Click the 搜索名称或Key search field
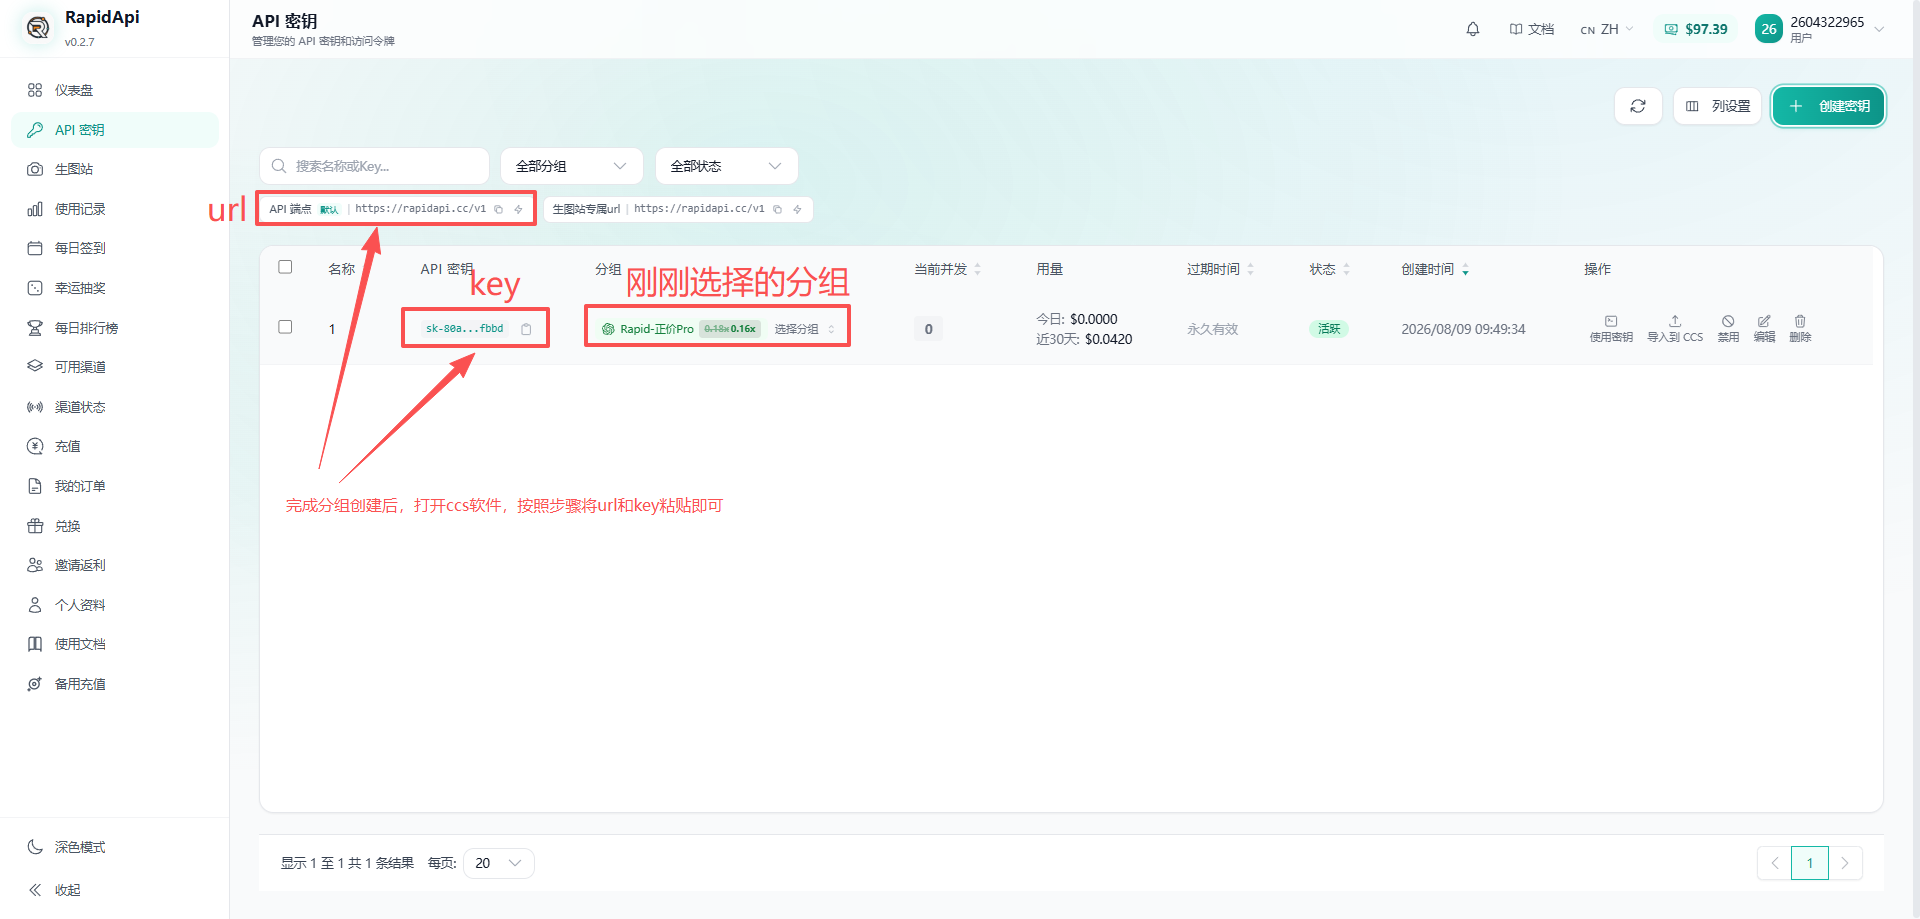This screenshot has height=919, width=1920. (x=374, y=166)
